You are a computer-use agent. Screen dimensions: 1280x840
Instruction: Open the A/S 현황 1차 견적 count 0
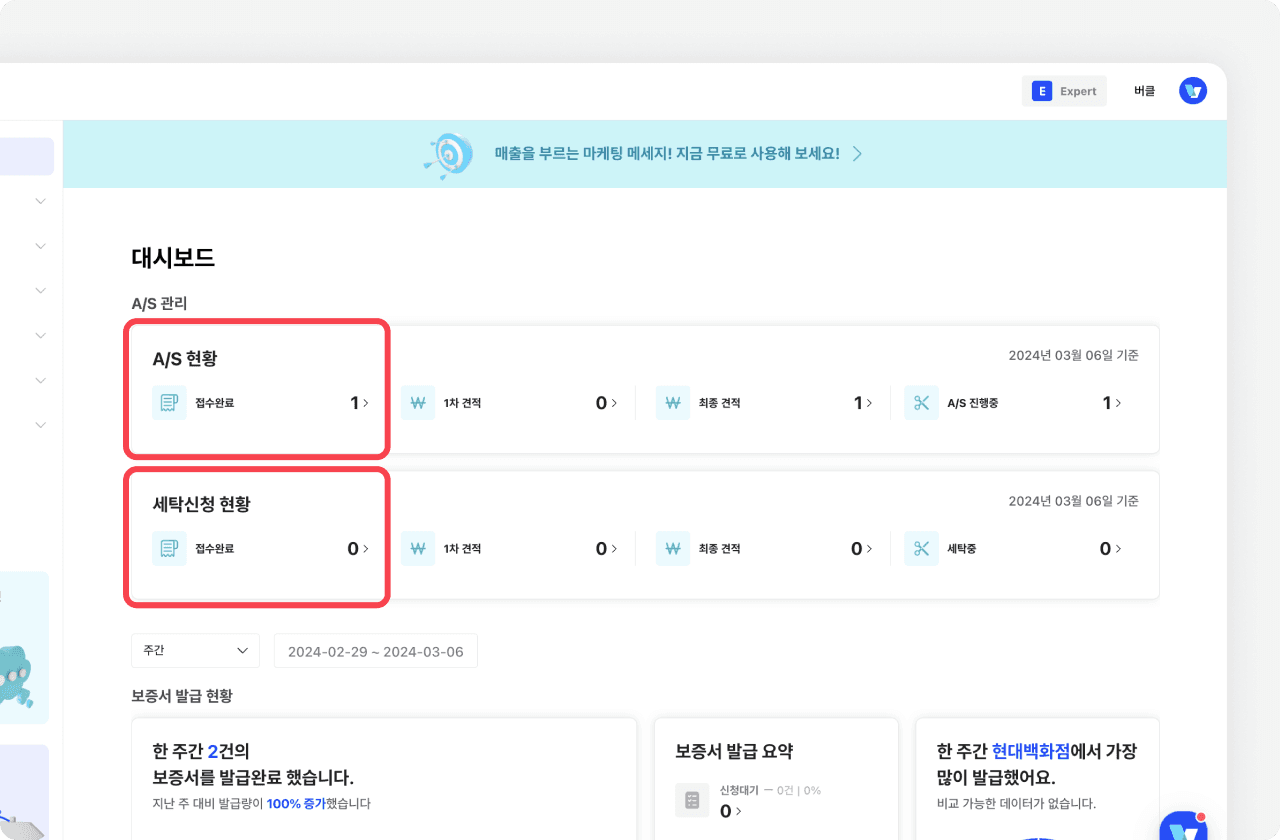pyautogui.click(x=607, y=403)
